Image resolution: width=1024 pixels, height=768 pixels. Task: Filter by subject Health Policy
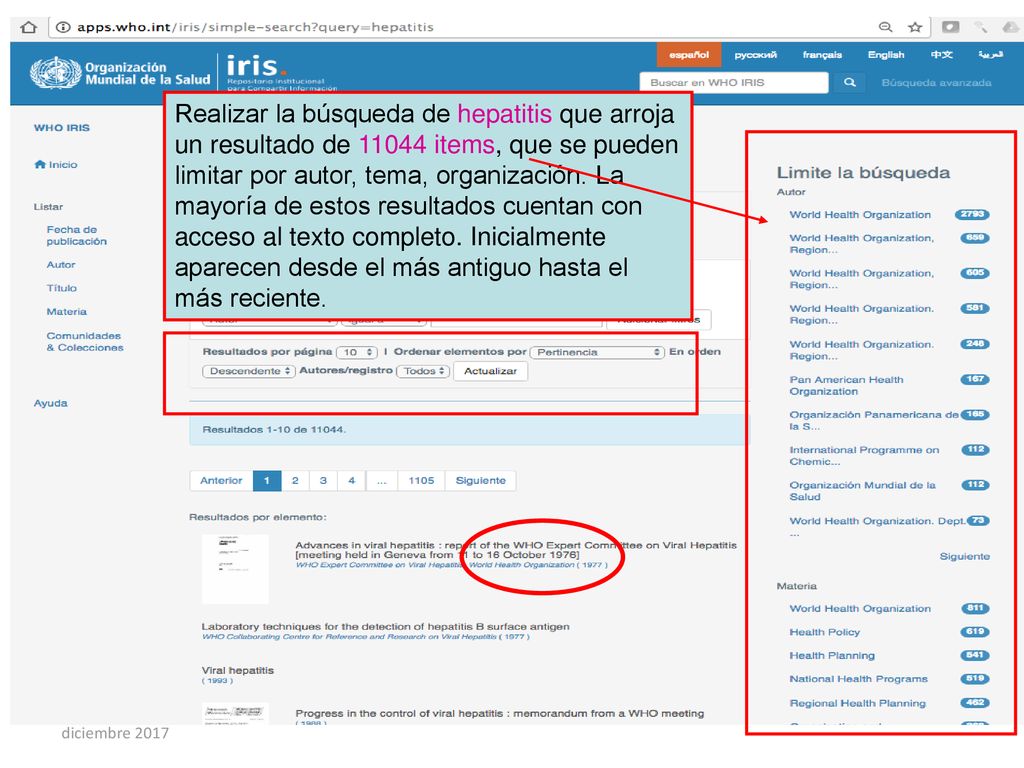(x=825, y=632)
